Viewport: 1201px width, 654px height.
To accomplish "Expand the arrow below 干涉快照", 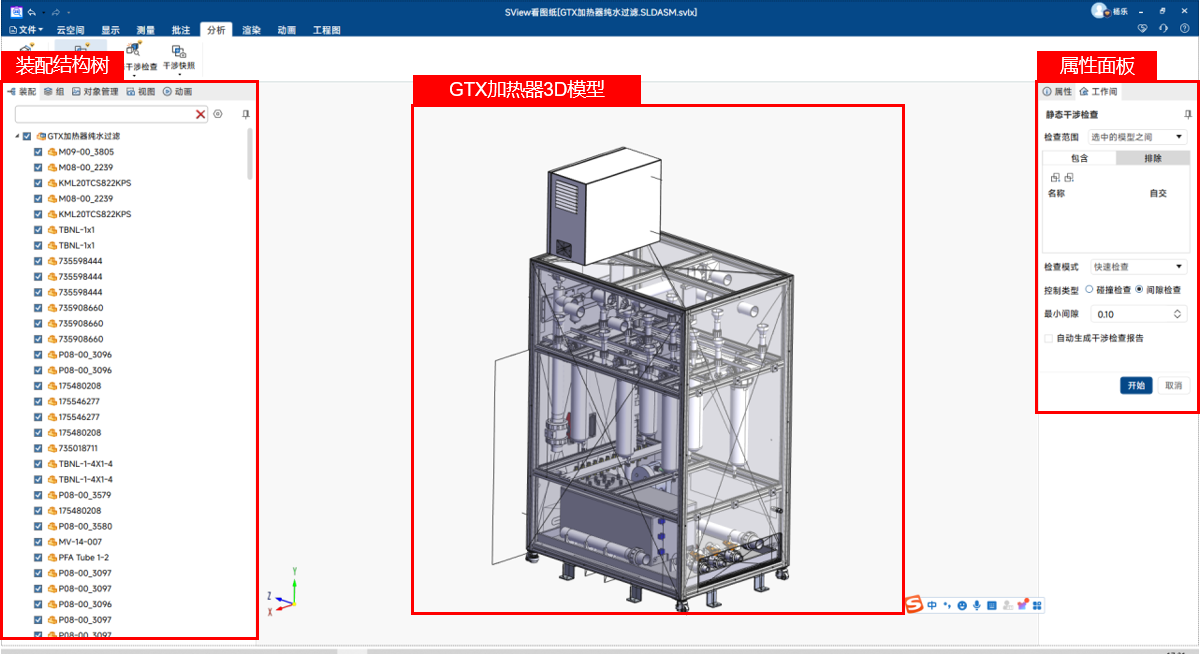I will pyautogui.click(x=179, y=74).
